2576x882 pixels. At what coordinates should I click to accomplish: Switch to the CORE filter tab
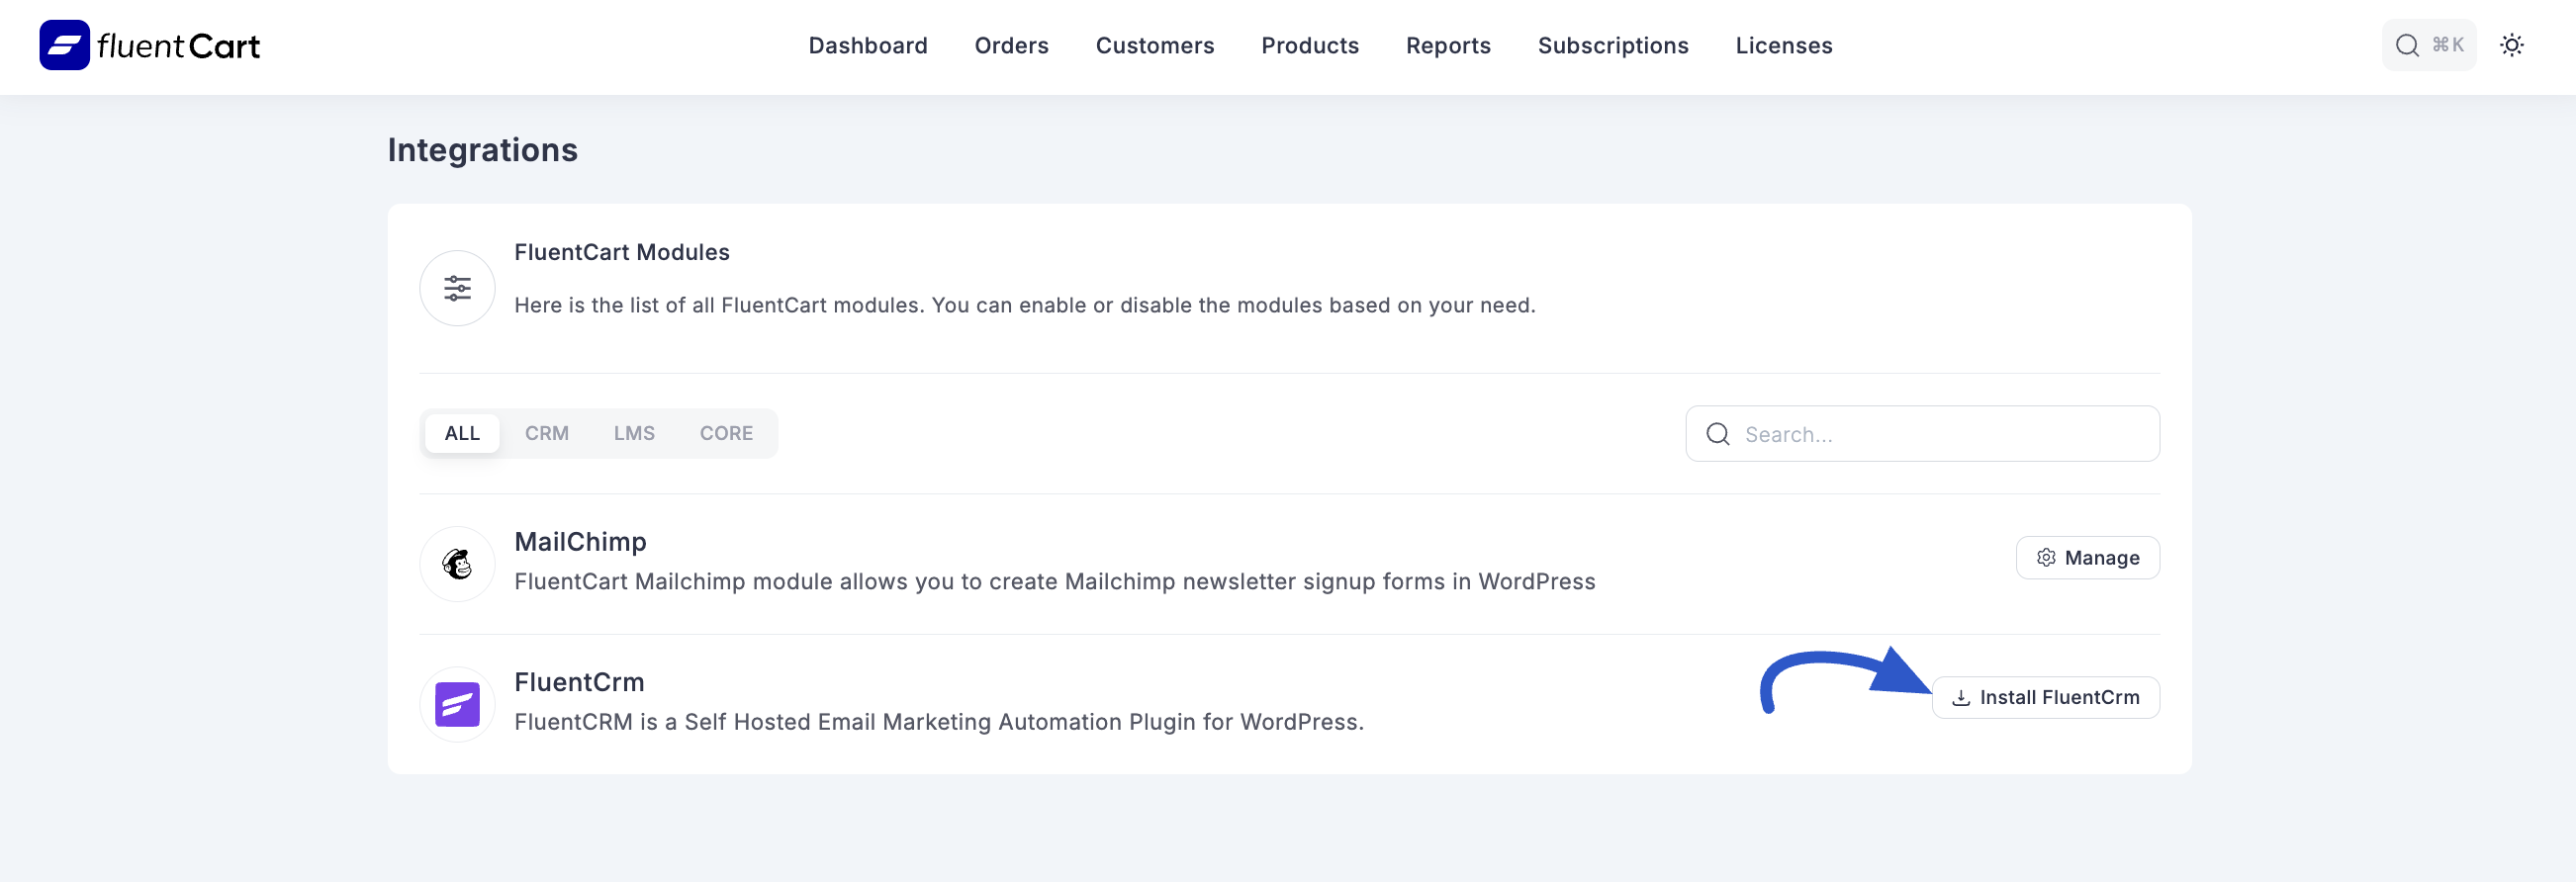click(x=726, y=434)
